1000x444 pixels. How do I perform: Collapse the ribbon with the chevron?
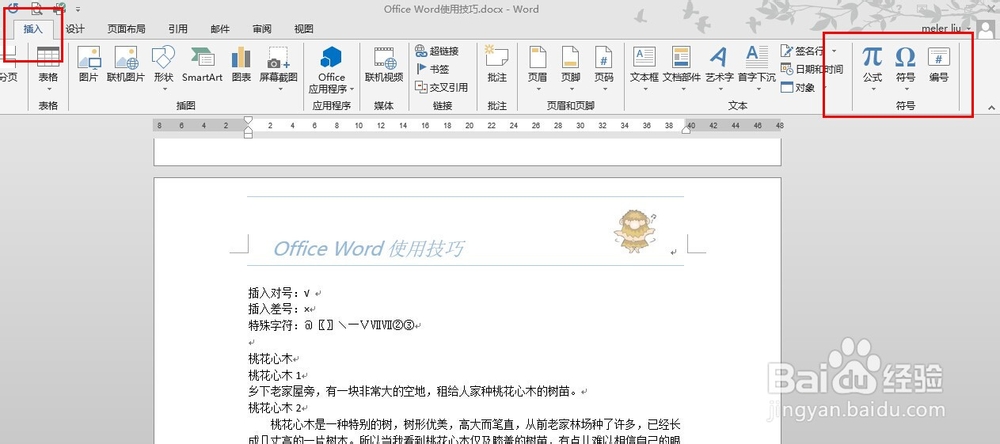992,107
